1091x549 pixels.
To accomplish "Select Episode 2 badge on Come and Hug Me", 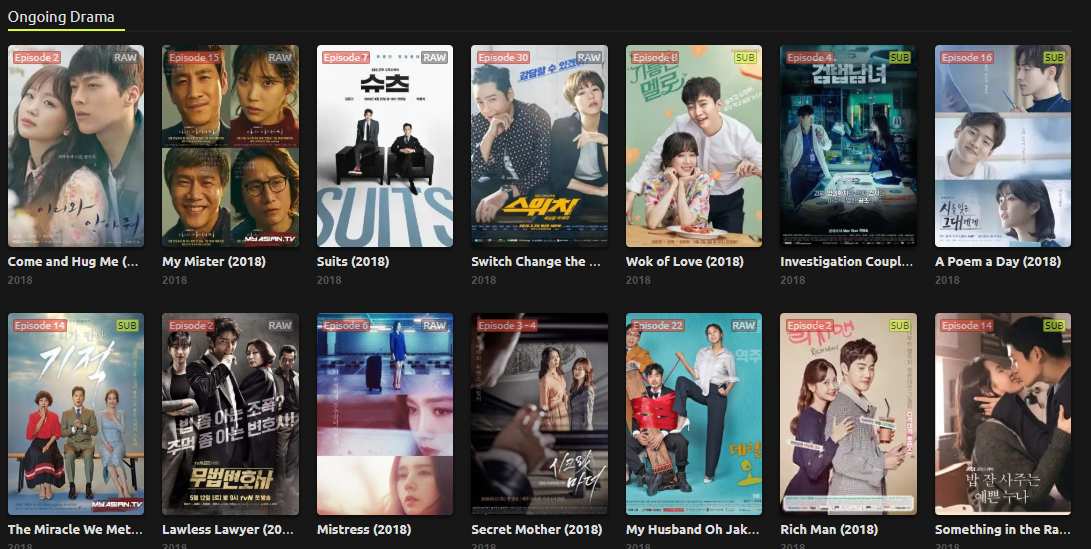I will (x=37, y=58).
